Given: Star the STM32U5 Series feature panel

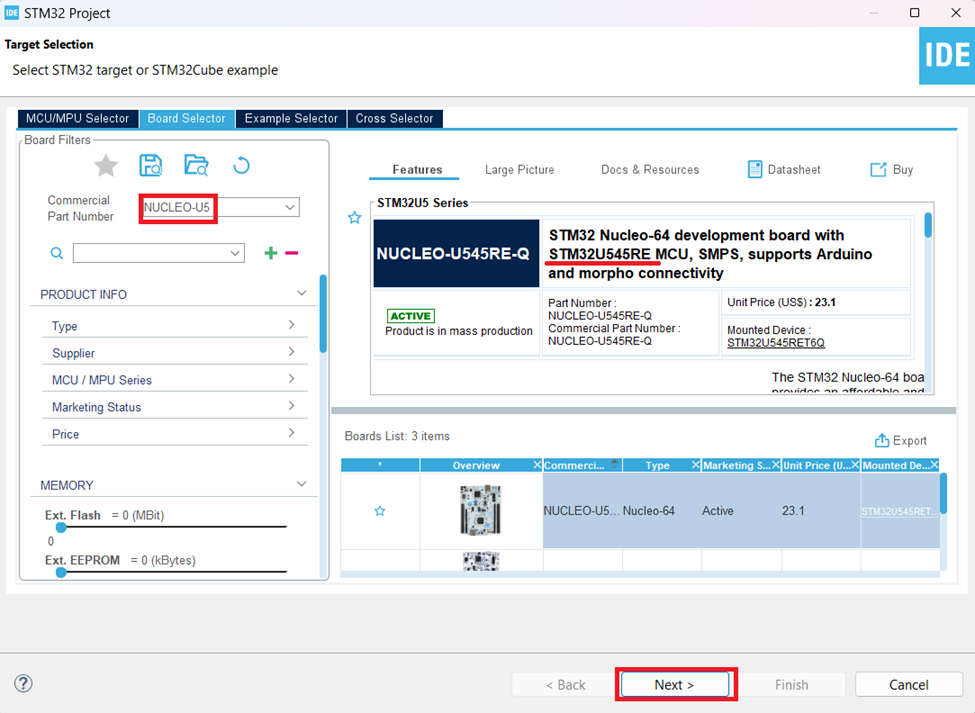Looking at the screenshot, I should coord(354,218).
